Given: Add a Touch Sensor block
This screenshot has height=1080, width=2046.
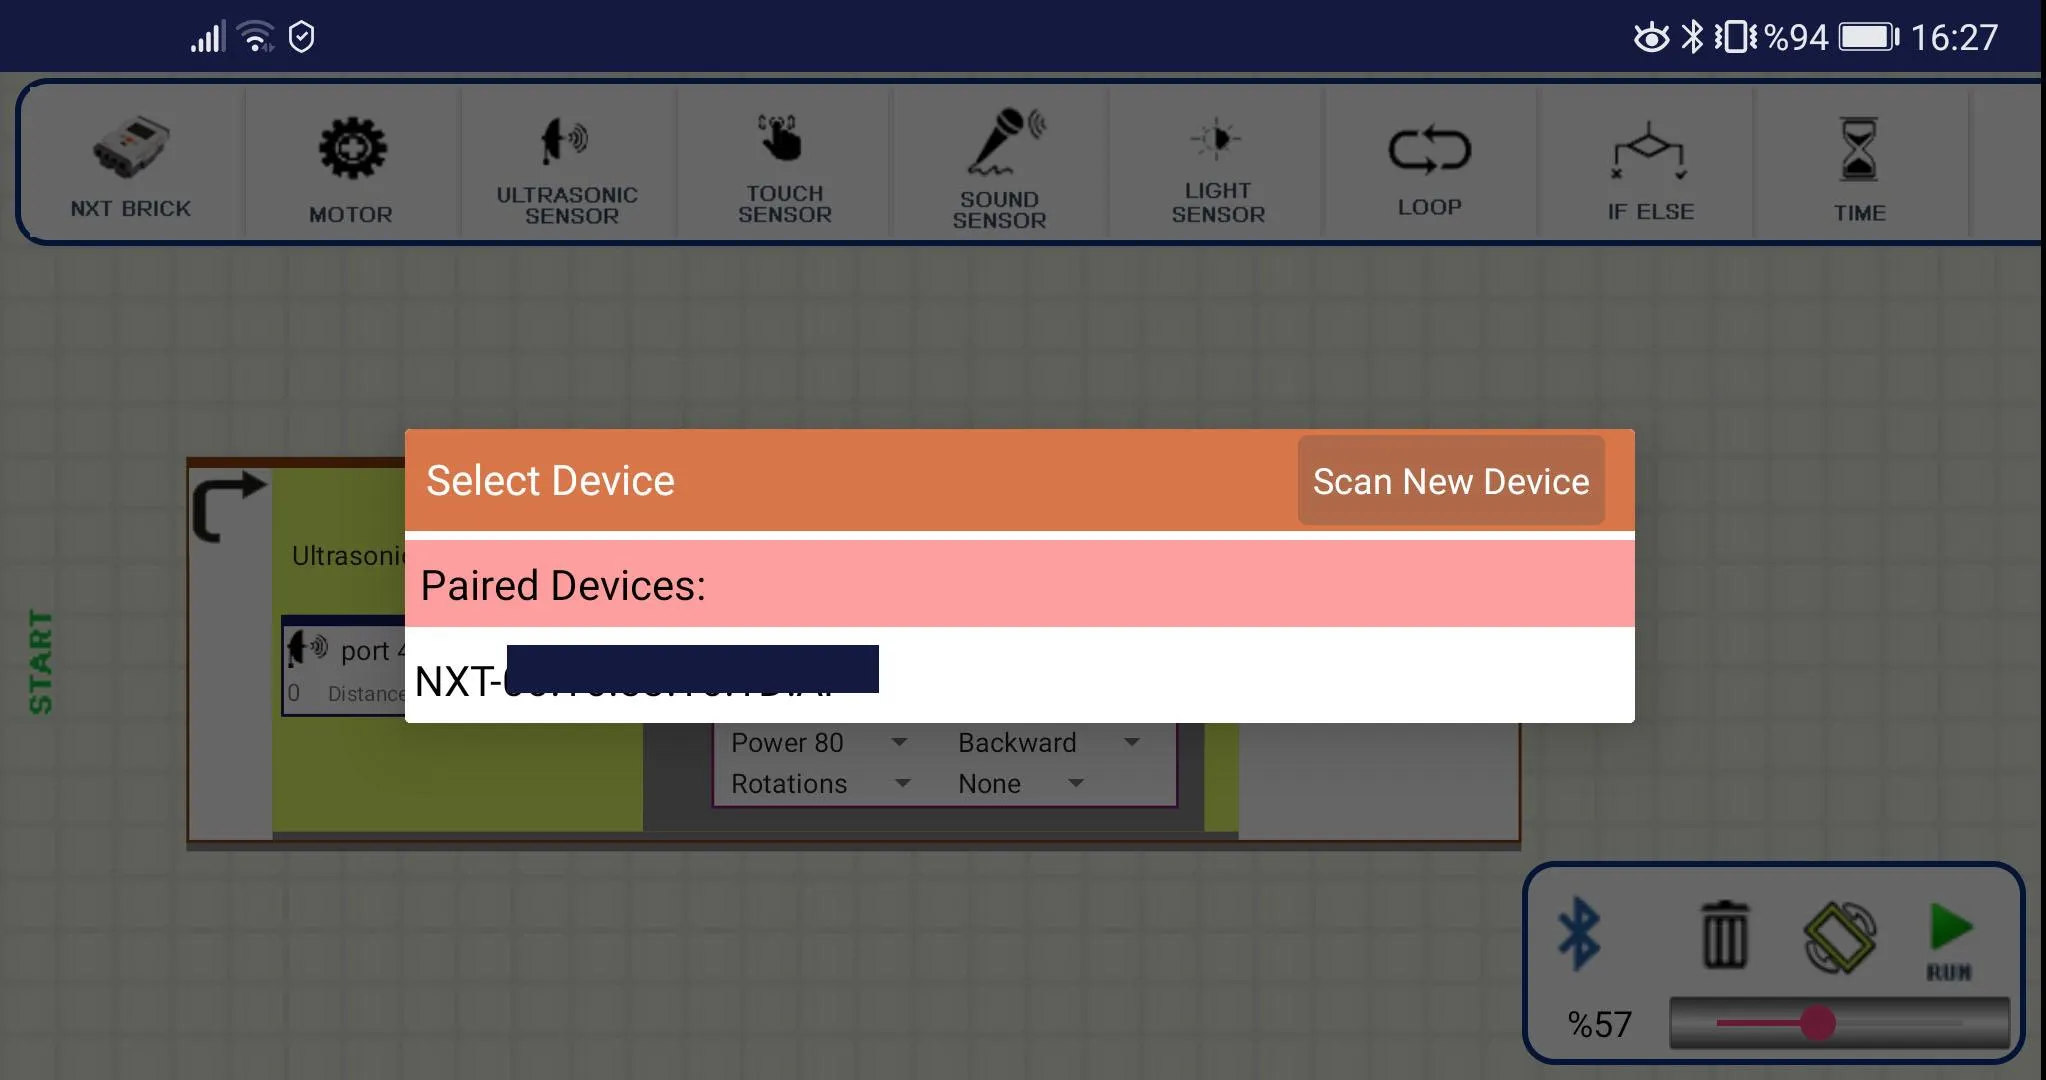Looking at the screenshot, I should [784, 163].
